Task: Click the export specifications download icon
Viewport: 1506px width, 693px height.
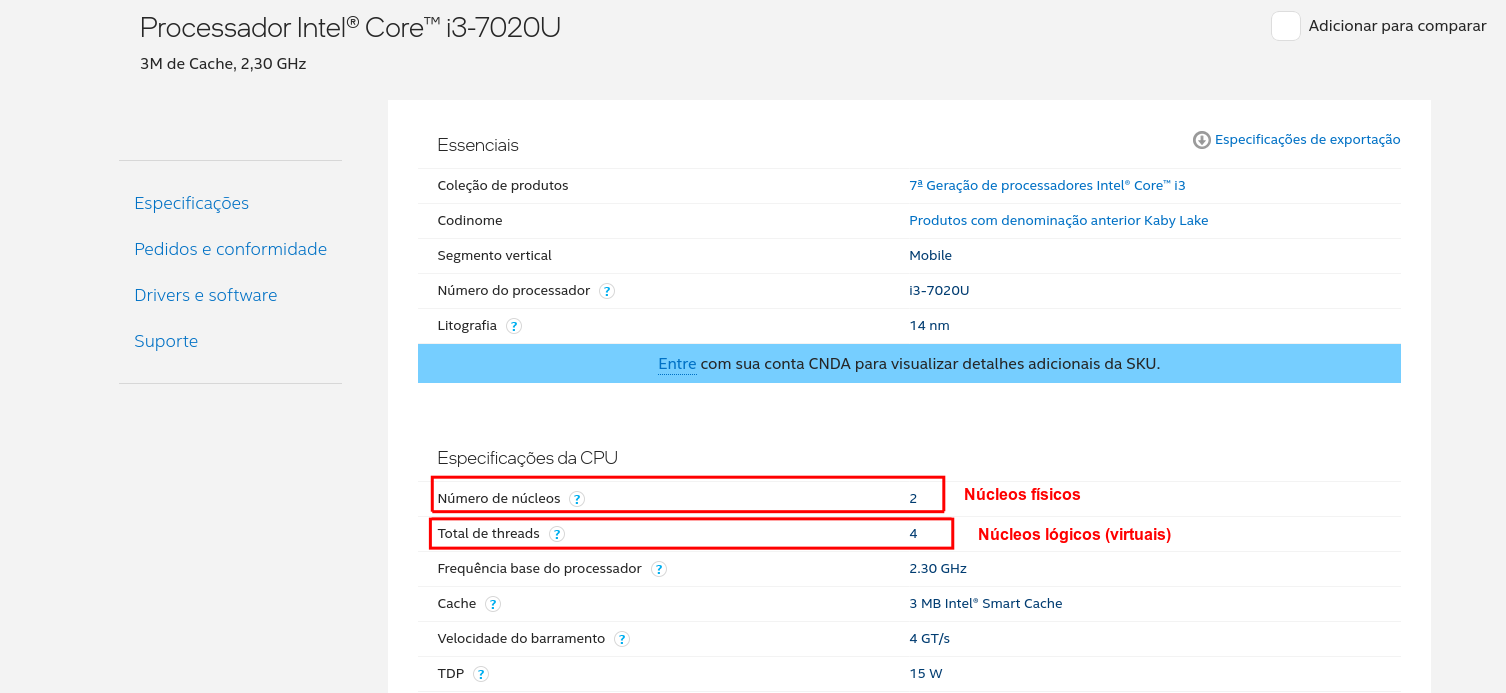Action: 1202,140
